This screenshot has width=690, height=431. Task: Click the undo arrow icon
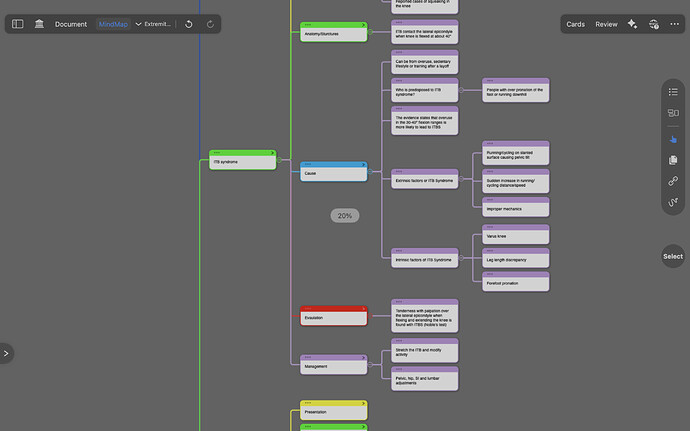pos(189,24)
